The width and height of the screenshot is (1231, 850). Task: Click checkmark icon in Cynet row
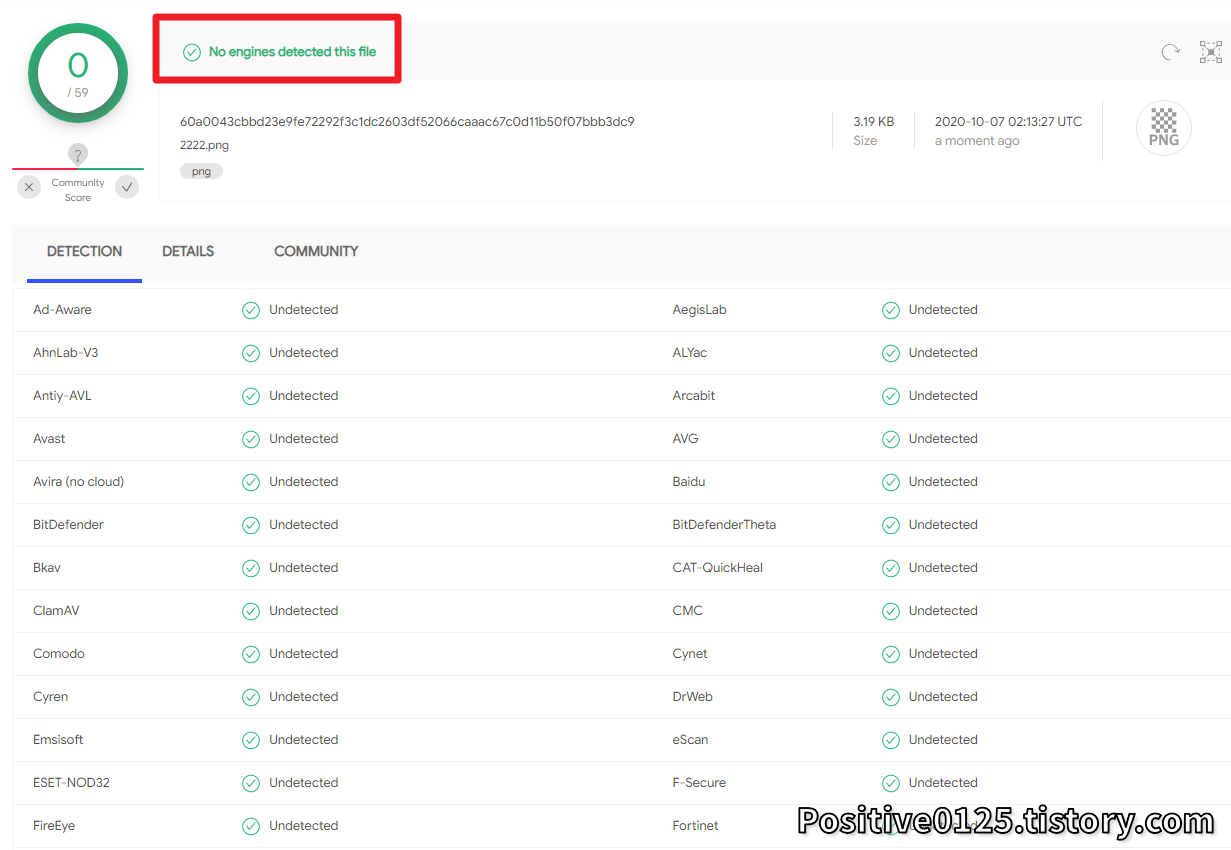pyautogui.click(x=891, y=654)
